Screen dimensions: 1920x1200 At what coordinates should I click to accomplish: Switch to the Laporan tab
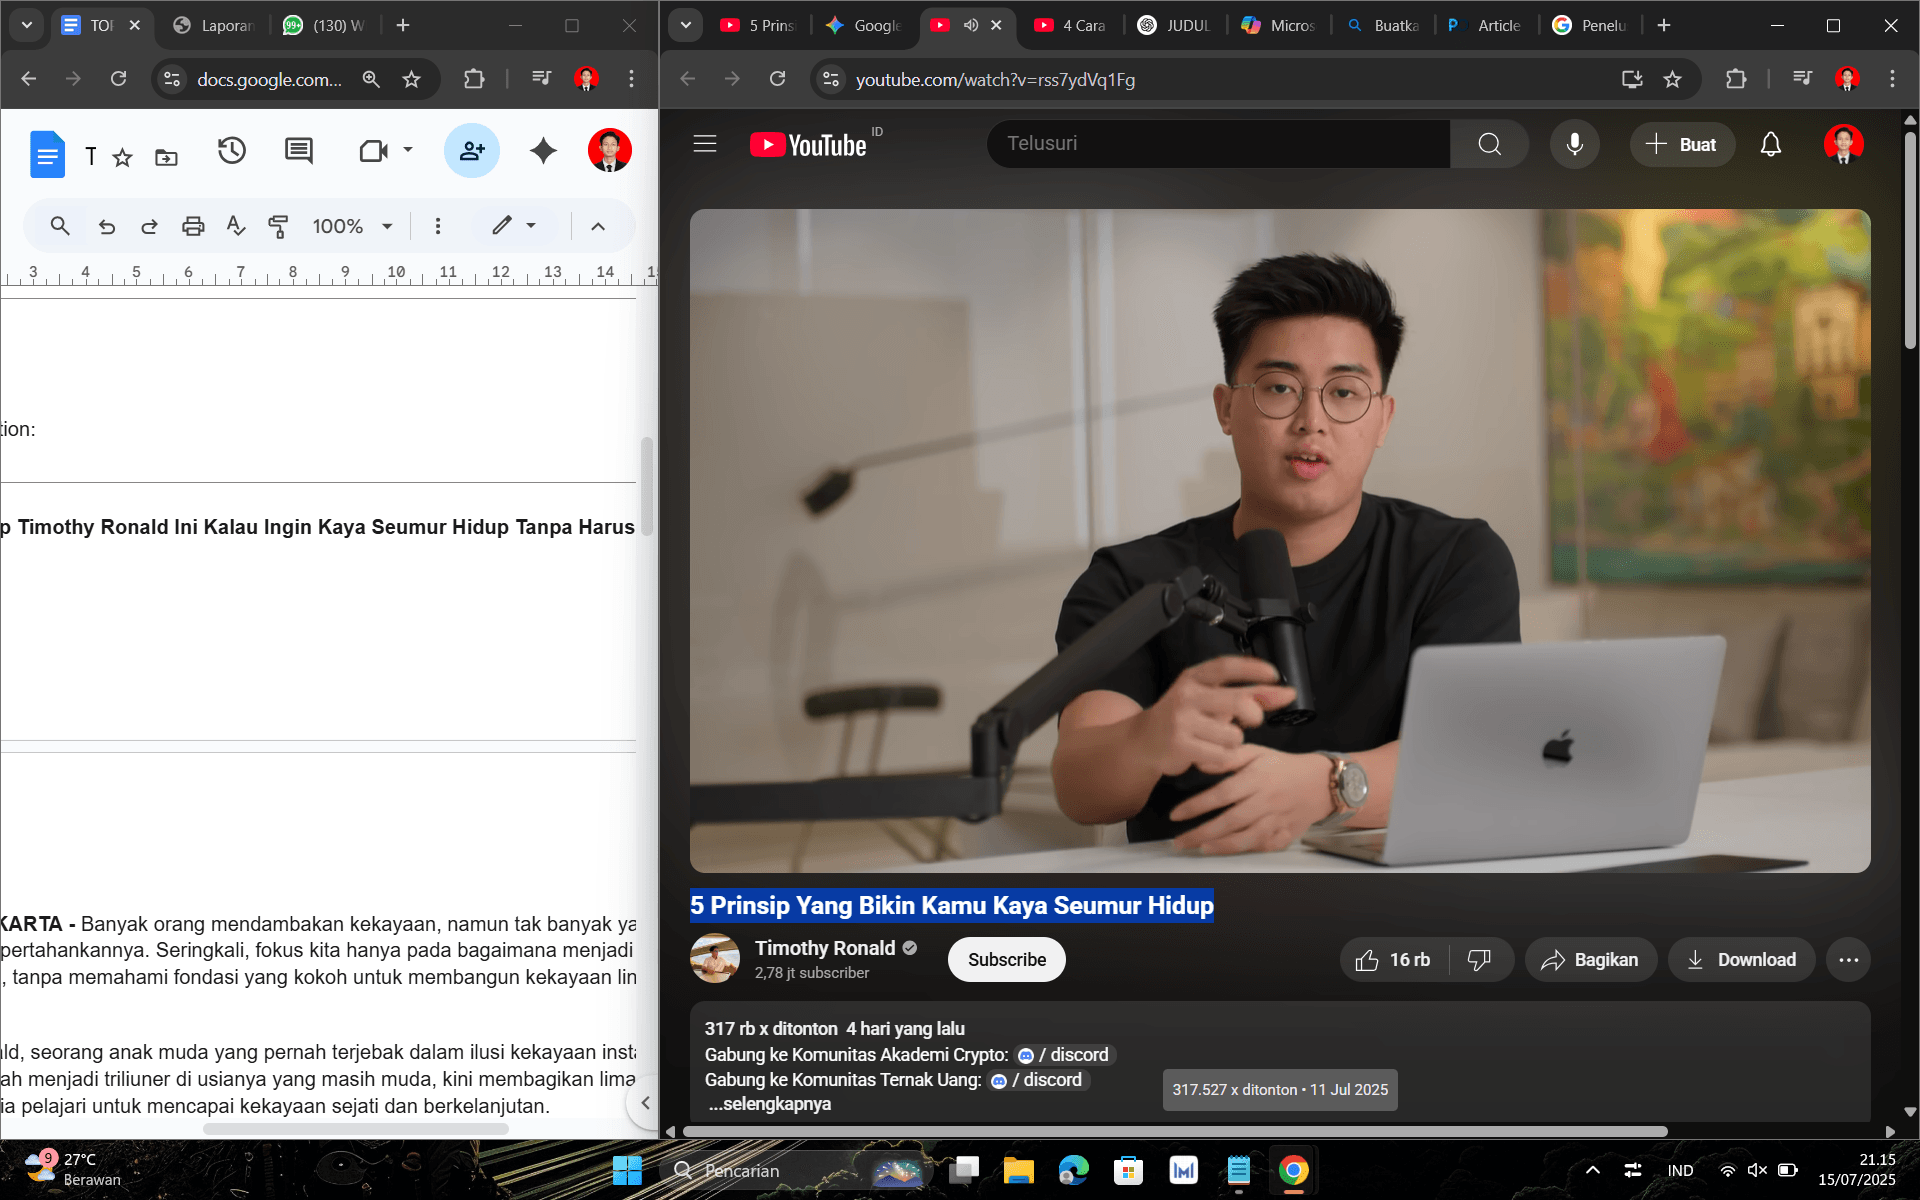214,25
